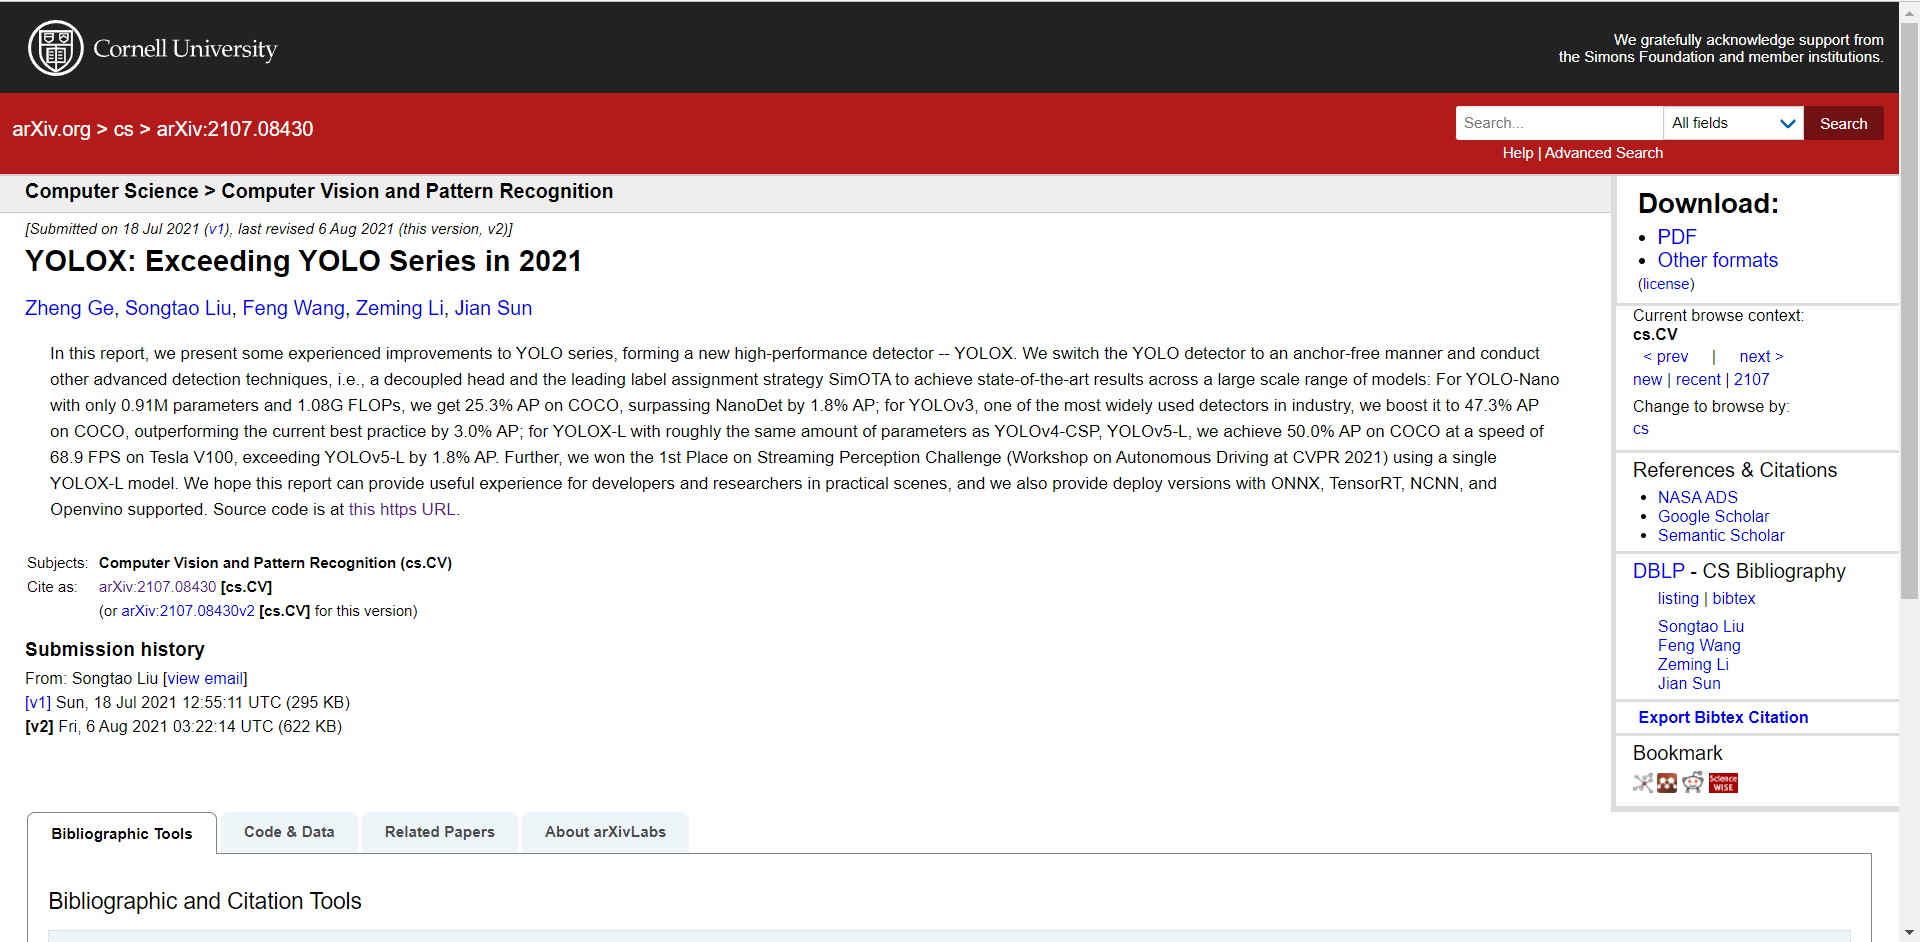Open Semantic Scholar citations link
Screen dimensions: 1920x942
point(1721,535)
